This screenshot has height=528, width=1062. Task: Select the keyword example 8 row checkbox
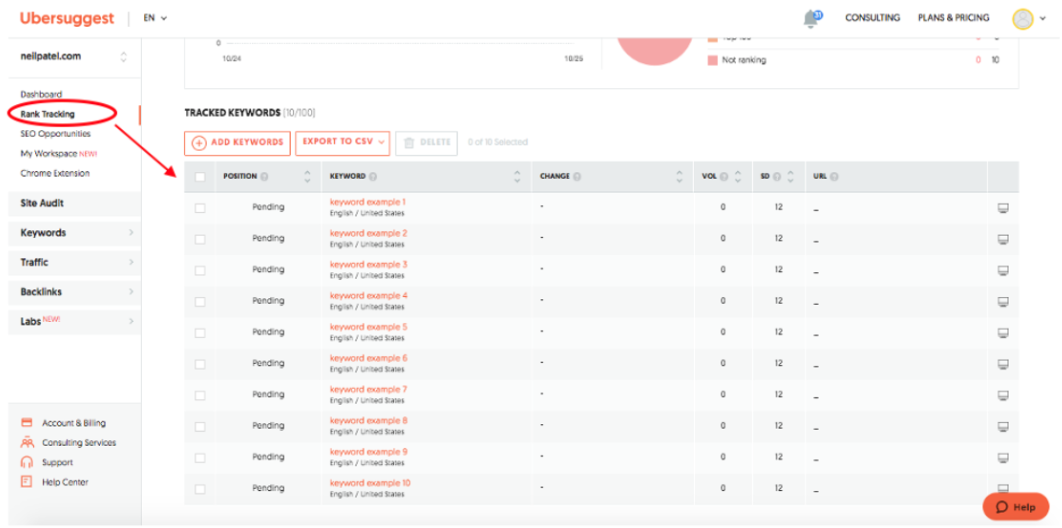click(x=200, y=426)
